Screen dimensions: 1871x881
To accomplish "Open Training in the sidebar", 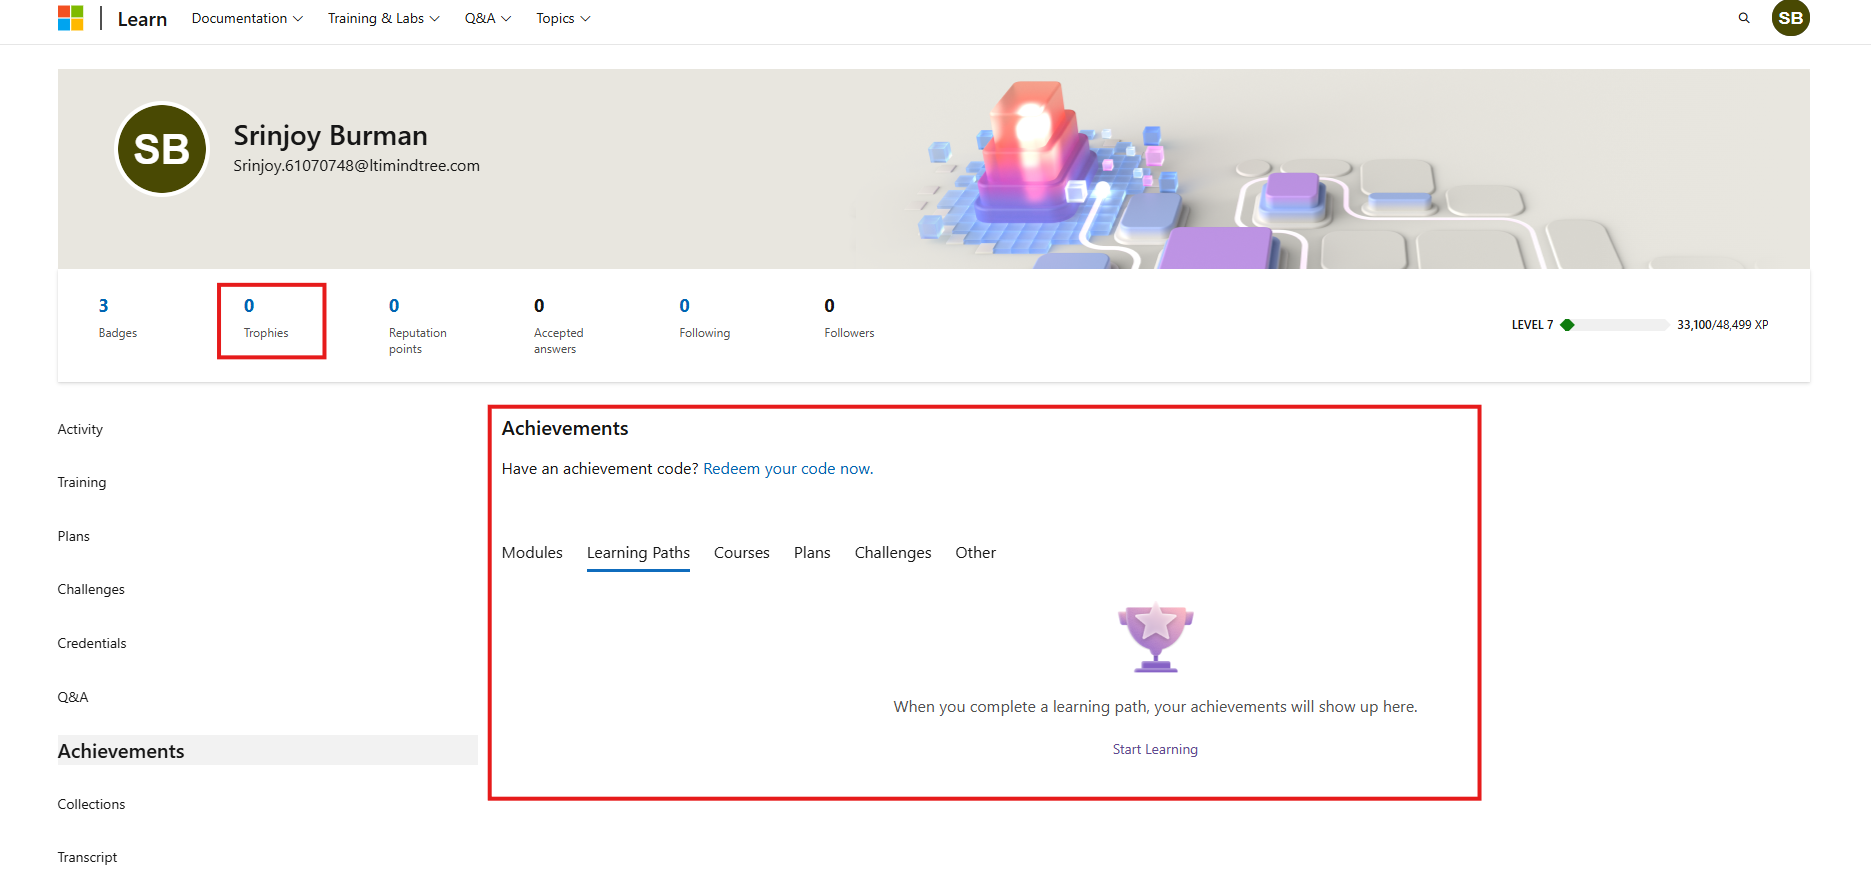I will pos(82,482).
